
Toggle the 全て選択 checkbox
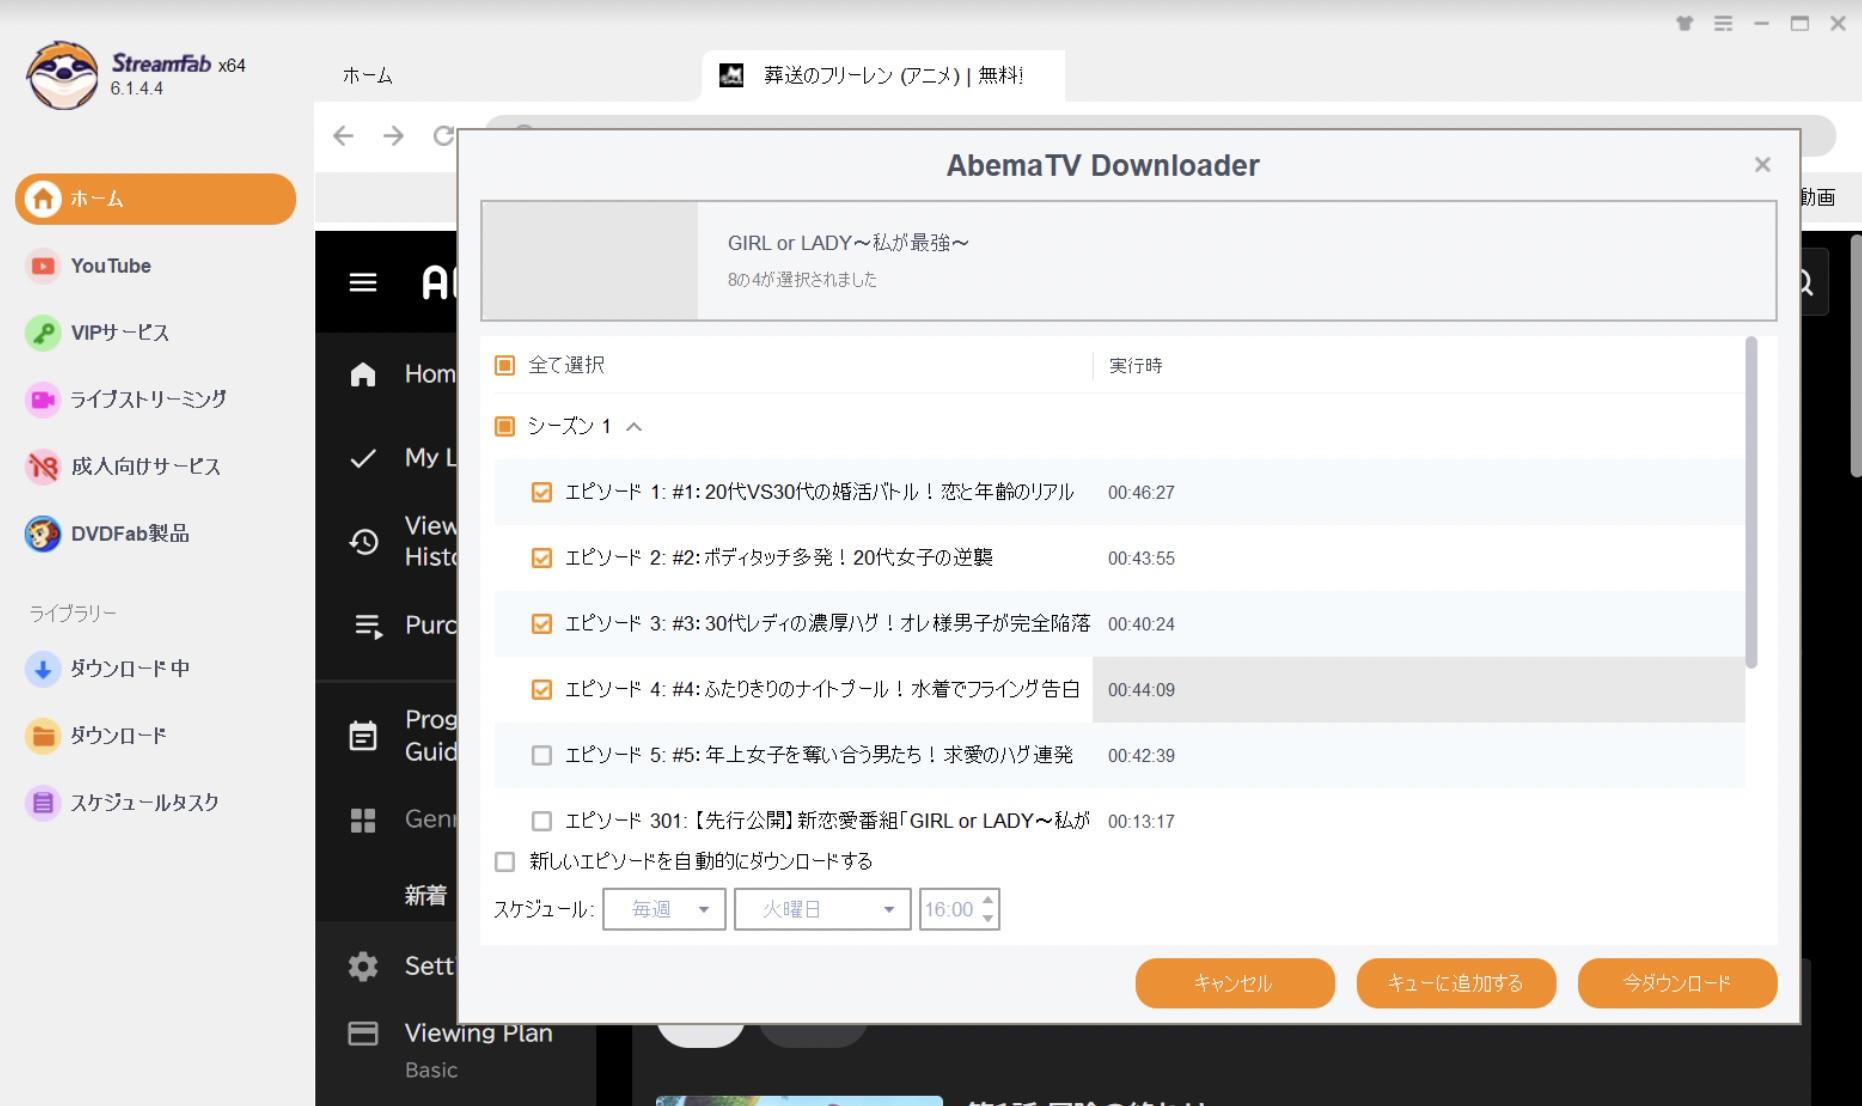tap(505, 366)
